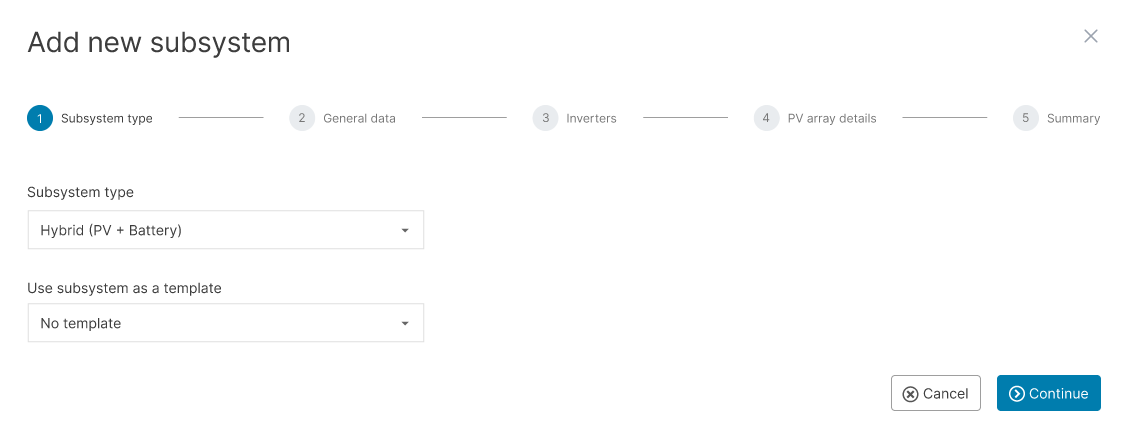Click the step 1 circle icon
The height and width of the screenshot is (437, 1128).
40,118
